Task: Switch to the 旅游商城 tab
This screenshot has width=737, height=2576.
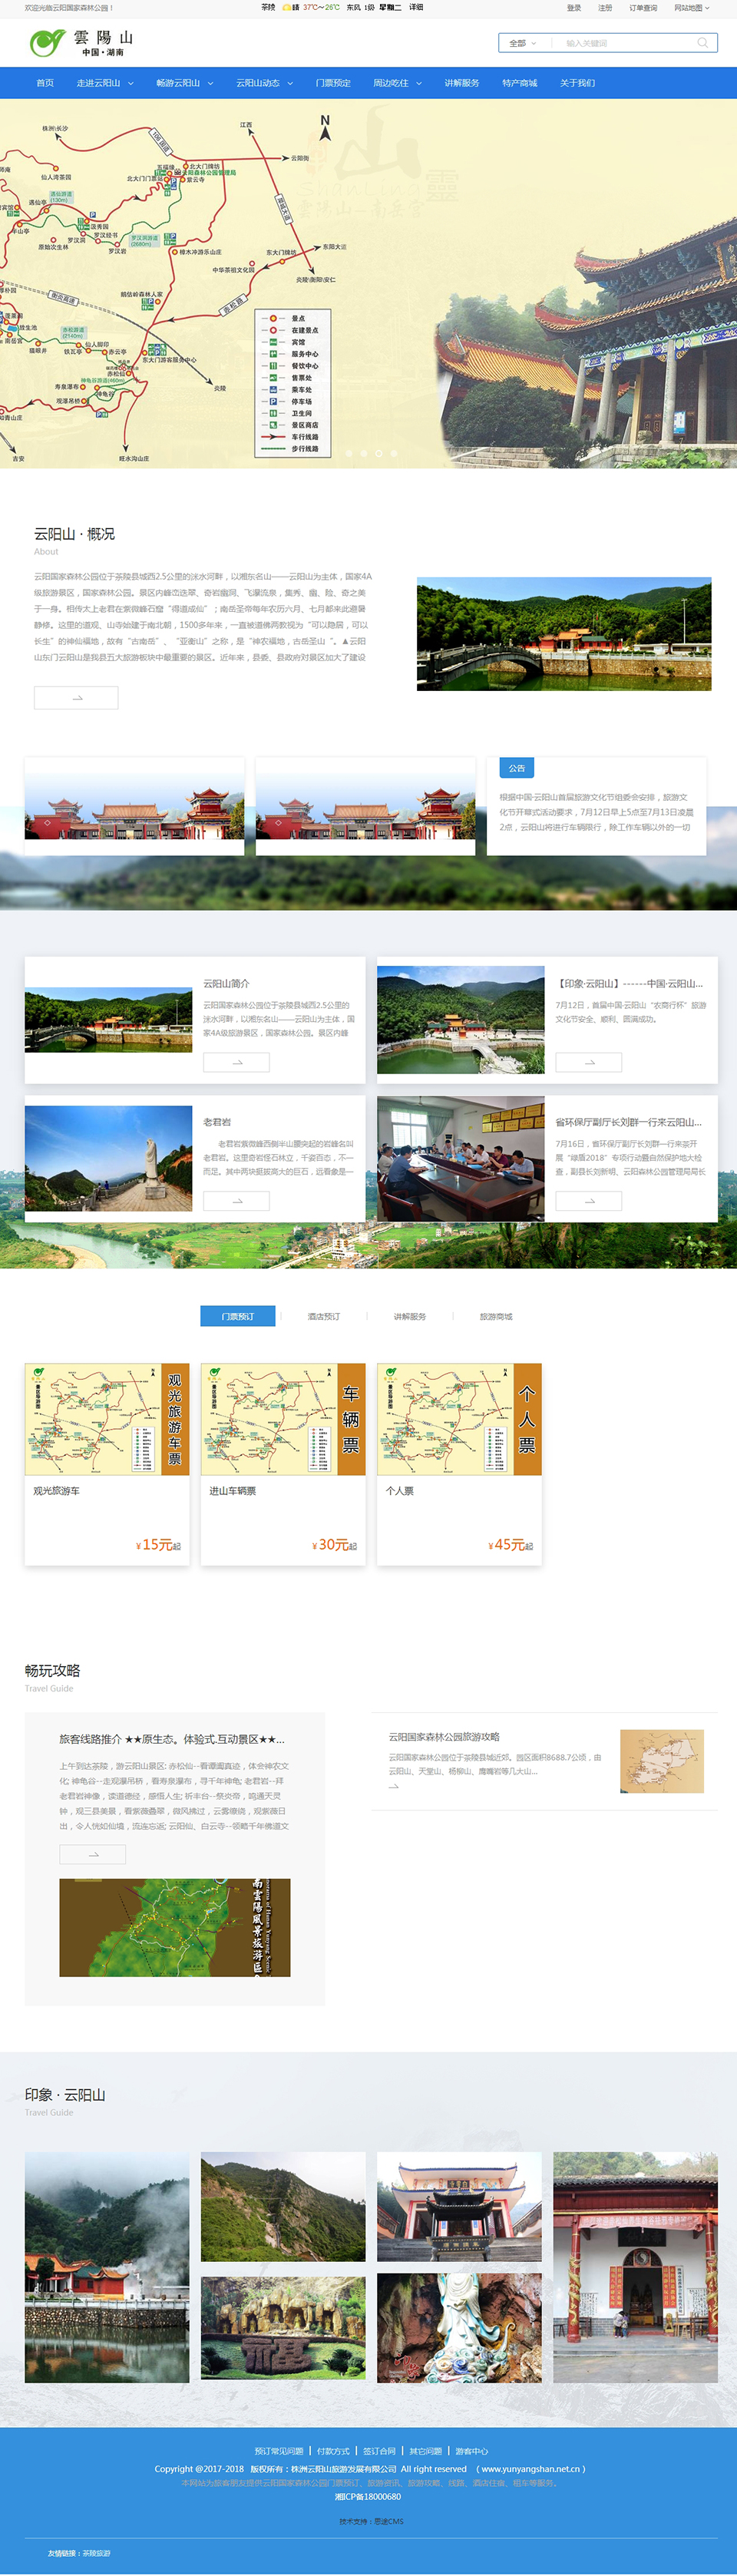Action: pos(495,1316)
